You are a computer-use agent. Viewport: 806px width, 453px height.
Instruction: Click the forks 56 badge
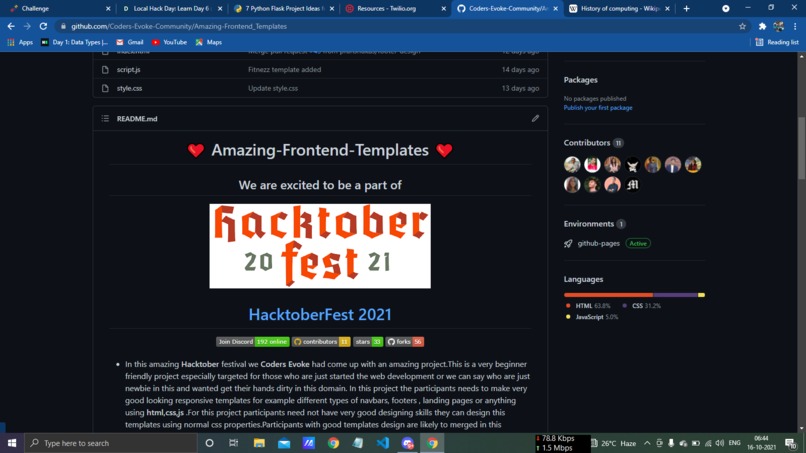pos(405,341)
